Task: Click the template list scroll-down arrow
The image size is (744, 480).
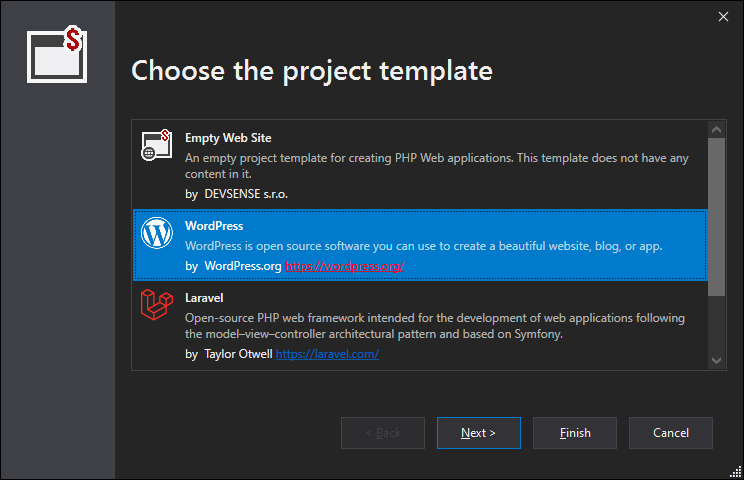Action: pyautogui.click(x=716, y=360)
